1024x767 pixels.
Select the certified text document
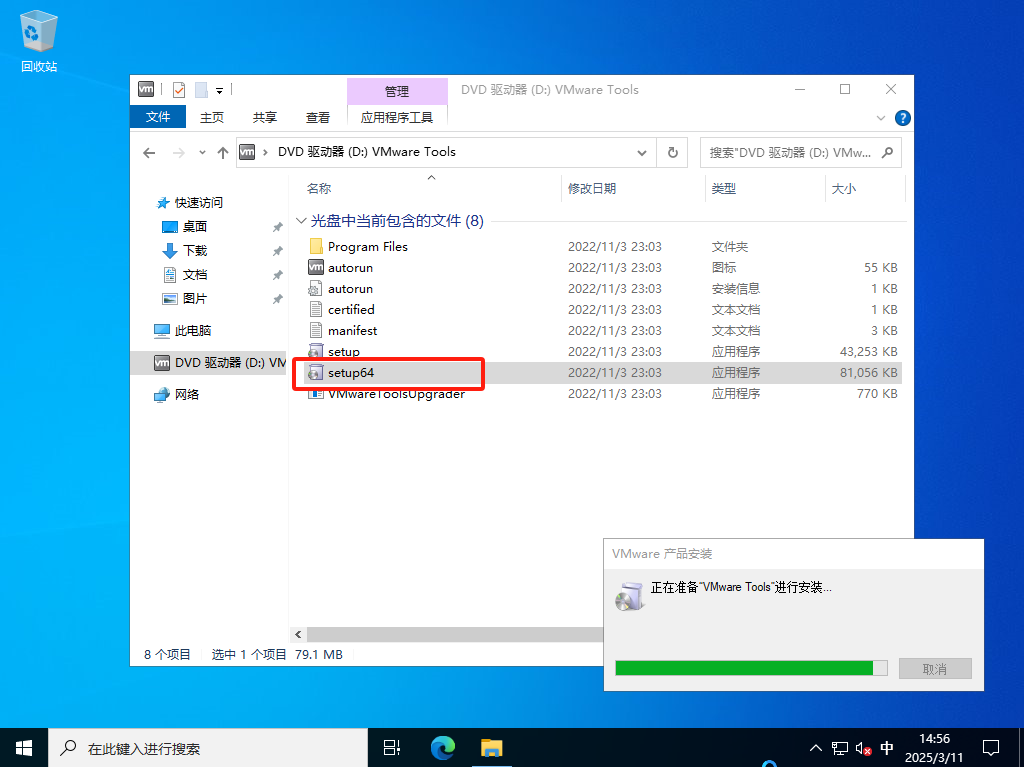(x=351, y=310)
